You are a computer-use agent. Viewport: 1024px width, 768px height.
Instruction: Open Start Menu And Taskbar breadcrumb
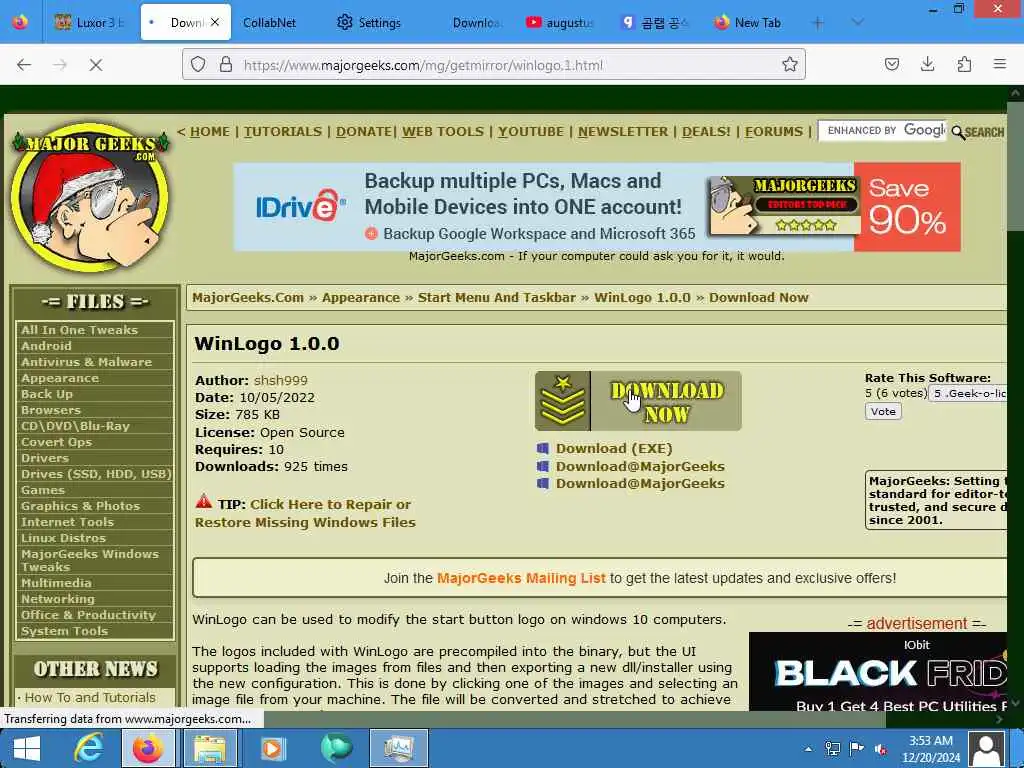pyautogui.click(x=496, y=298)
